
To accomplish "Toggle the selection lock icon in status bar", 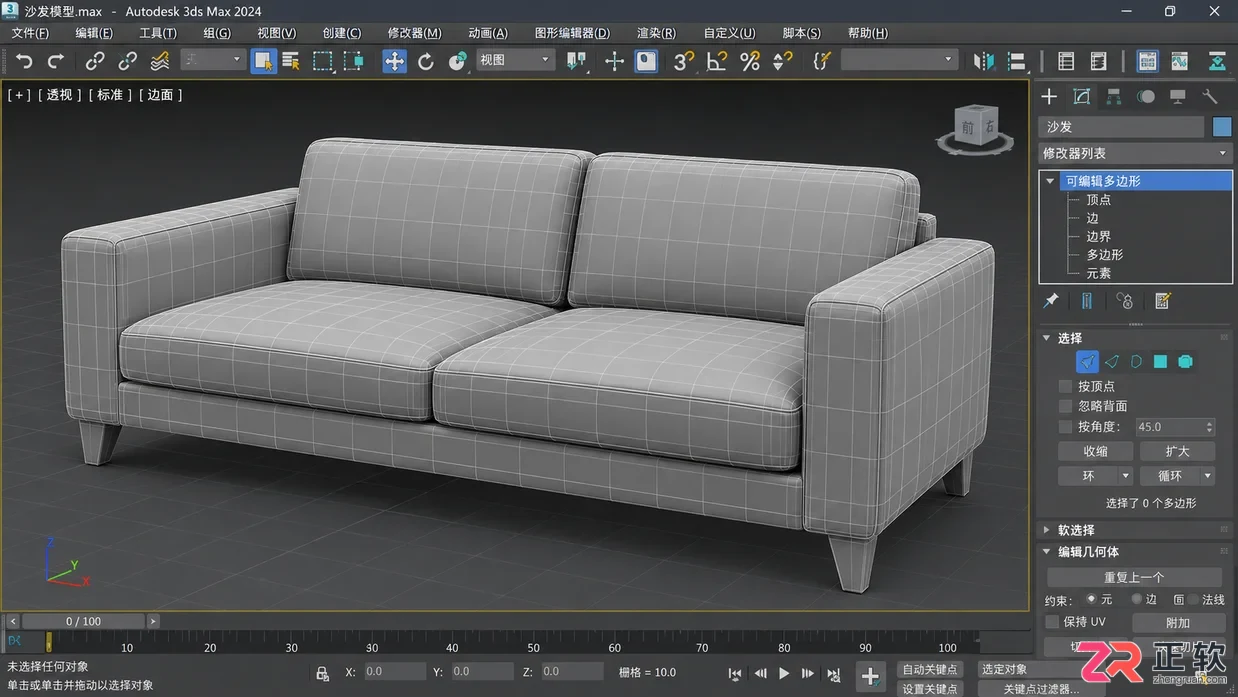I will 322,674.
